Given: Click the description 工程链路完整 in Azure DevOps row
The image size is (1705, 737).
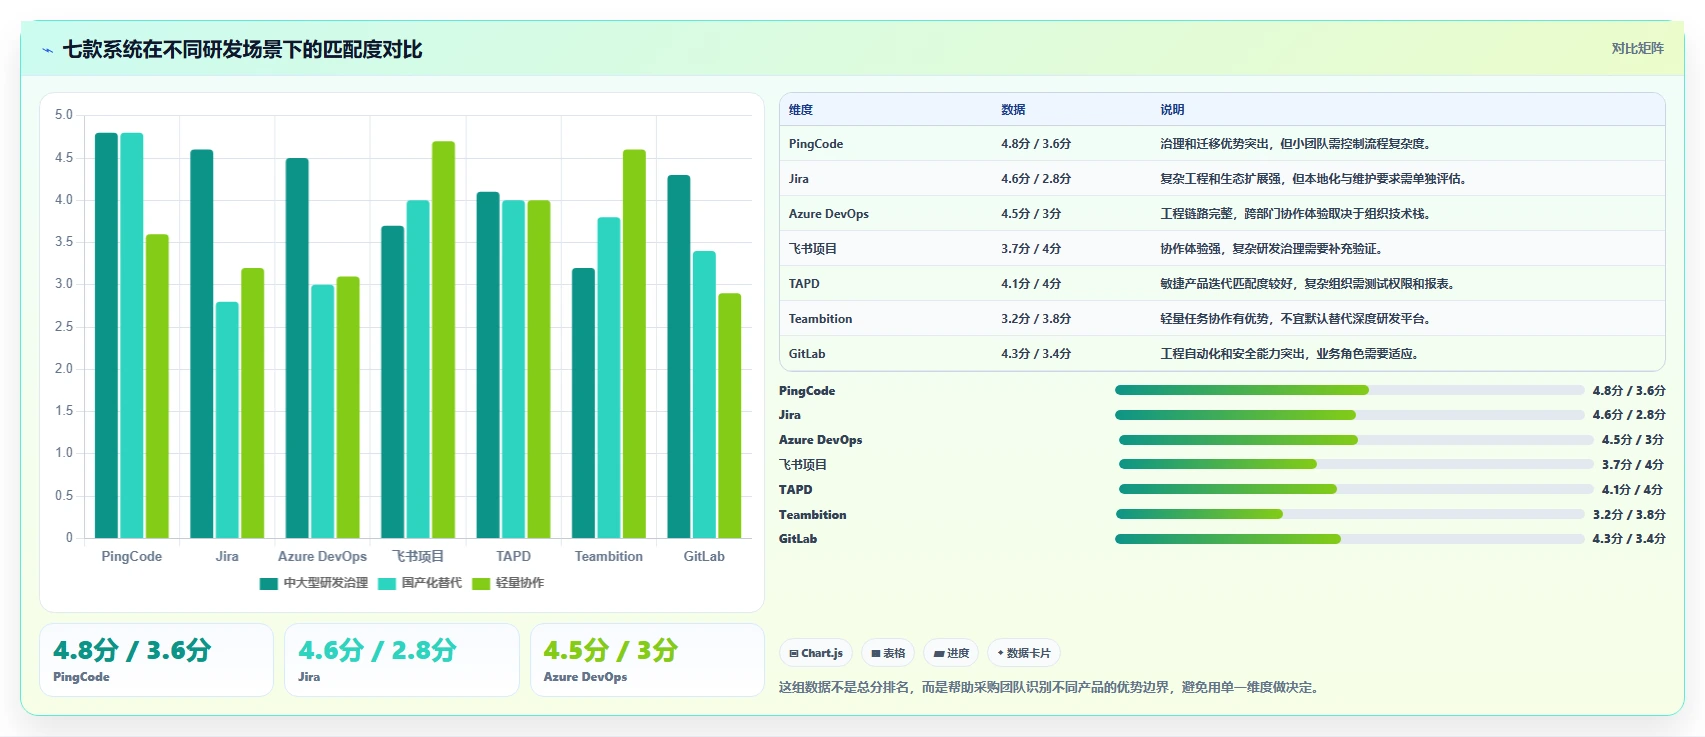Looking at the screenshot, I should 1297,214.
